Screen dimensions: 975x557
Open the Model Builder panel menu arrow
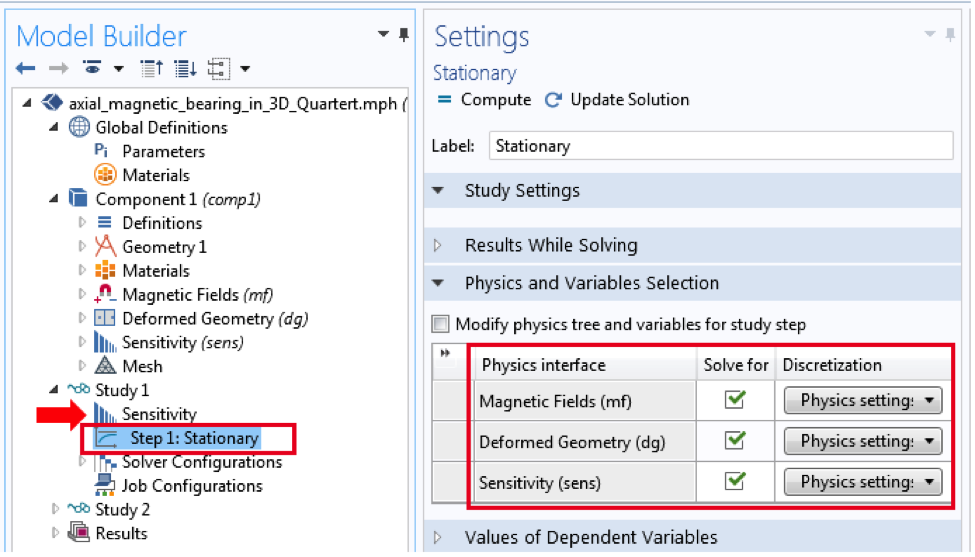(x=384, y=34)
